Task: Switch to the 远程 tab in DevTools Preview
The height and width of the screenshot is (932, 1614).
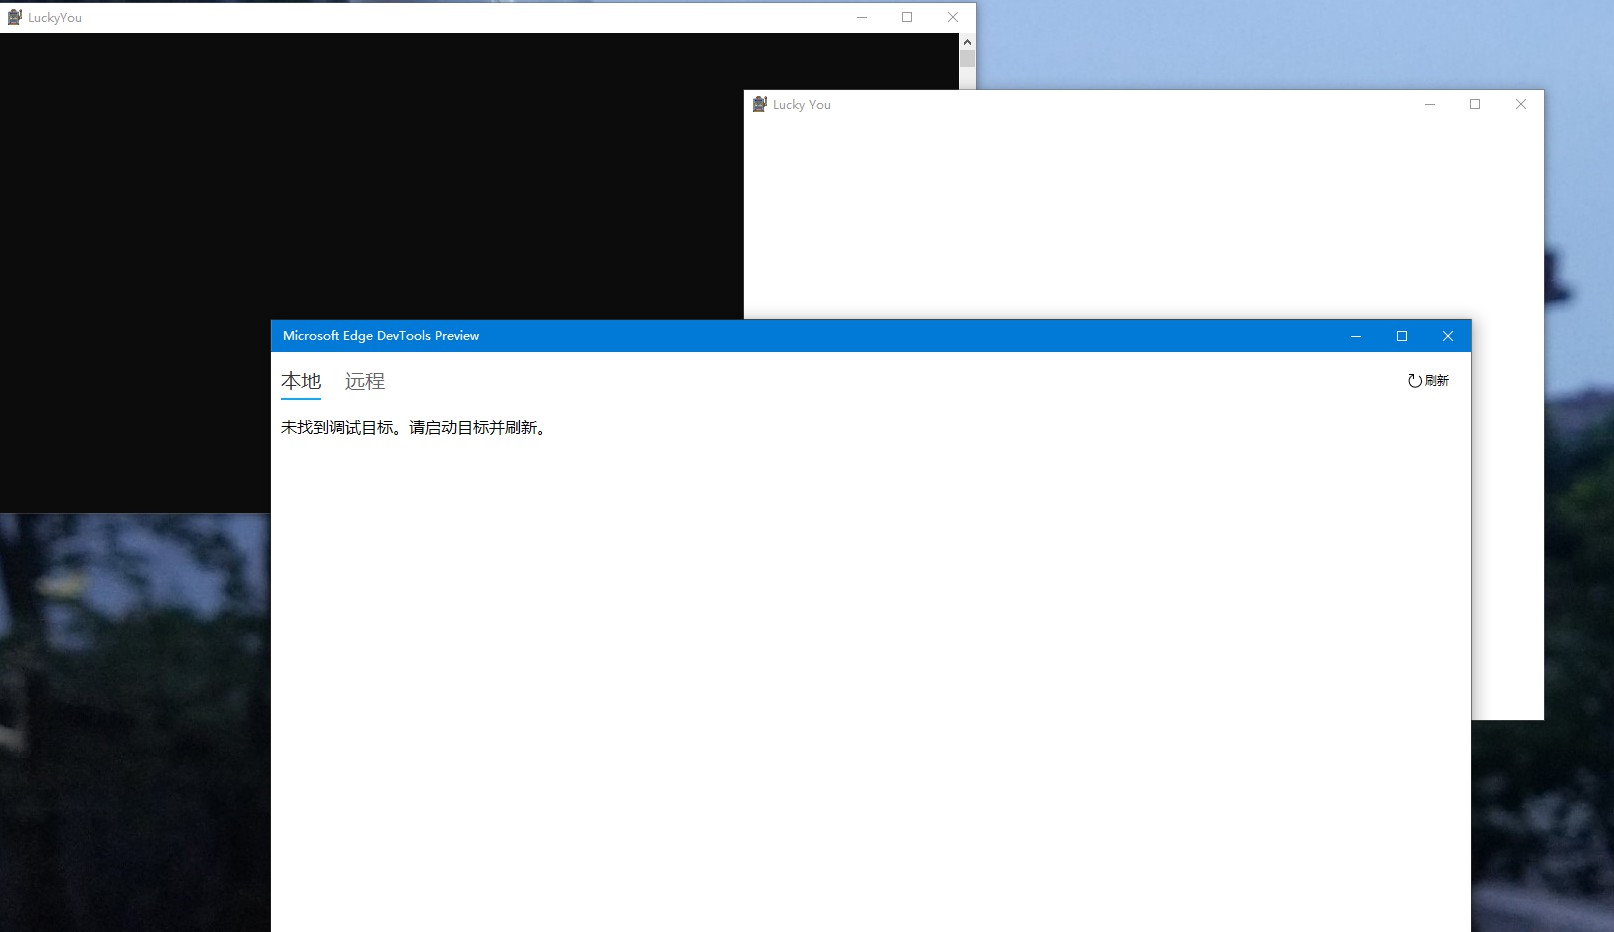Action: (x=365, y=381)
